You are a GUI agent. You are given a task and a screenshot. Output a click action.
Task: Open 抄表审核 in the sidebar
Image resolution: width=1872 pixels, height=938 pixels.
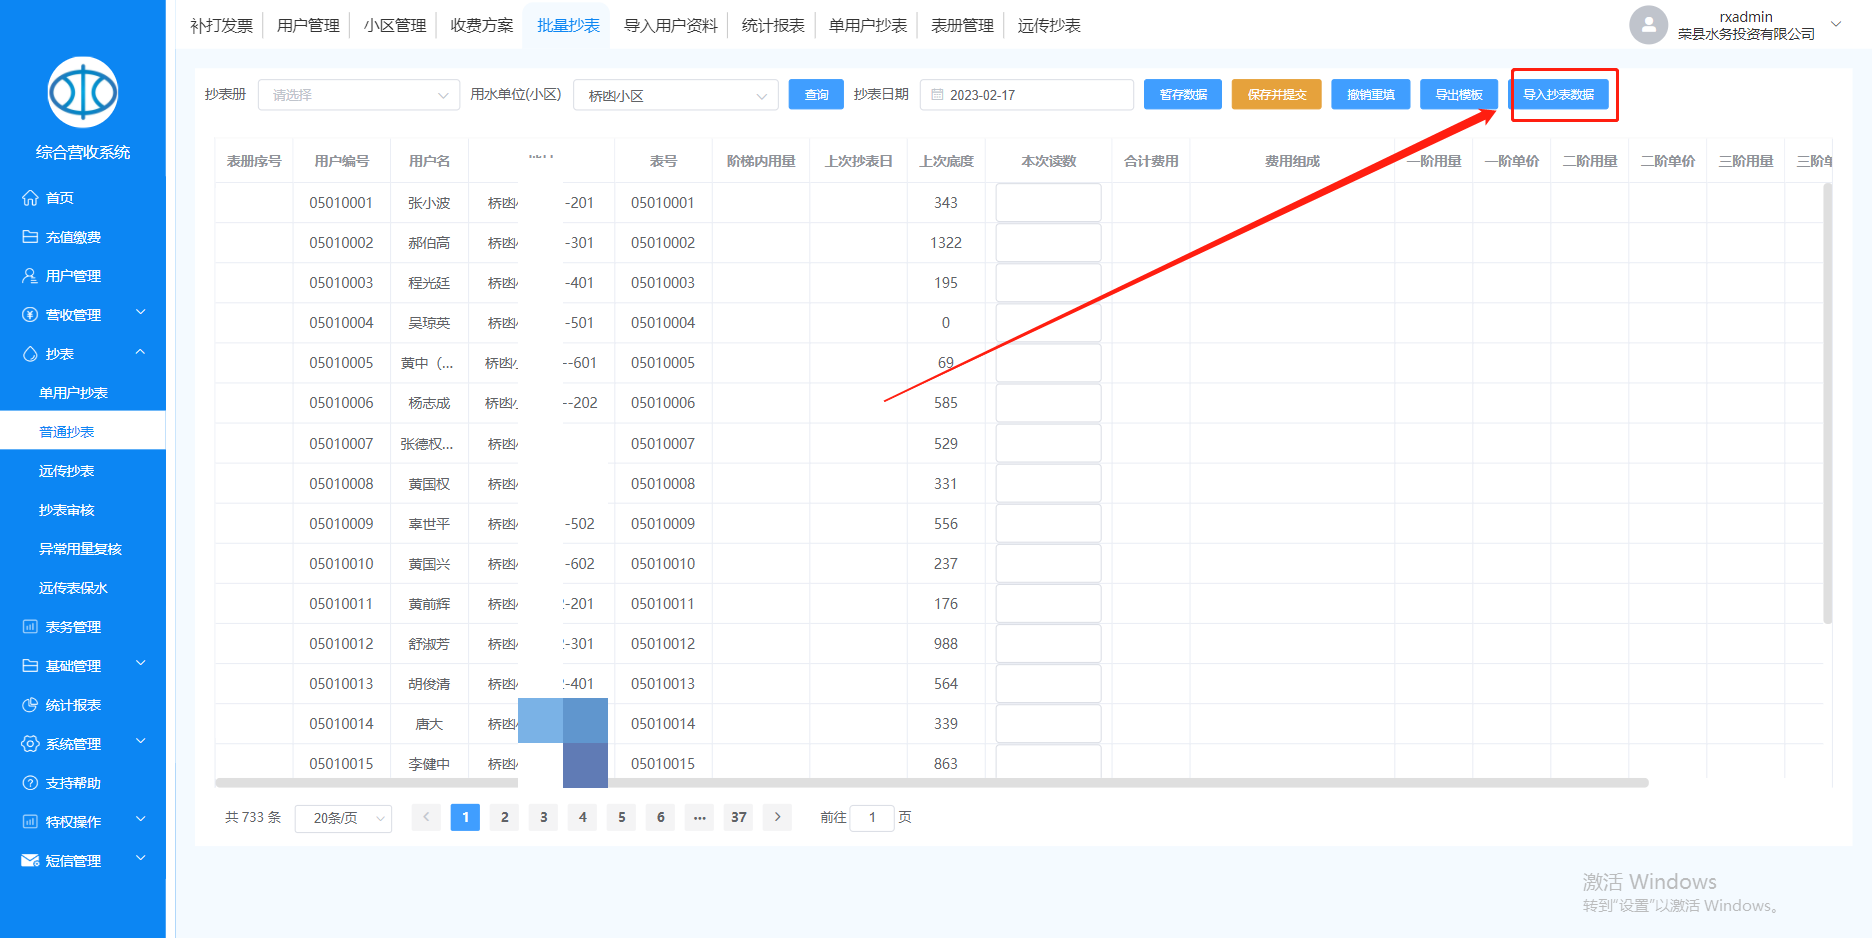pos(83,510)
